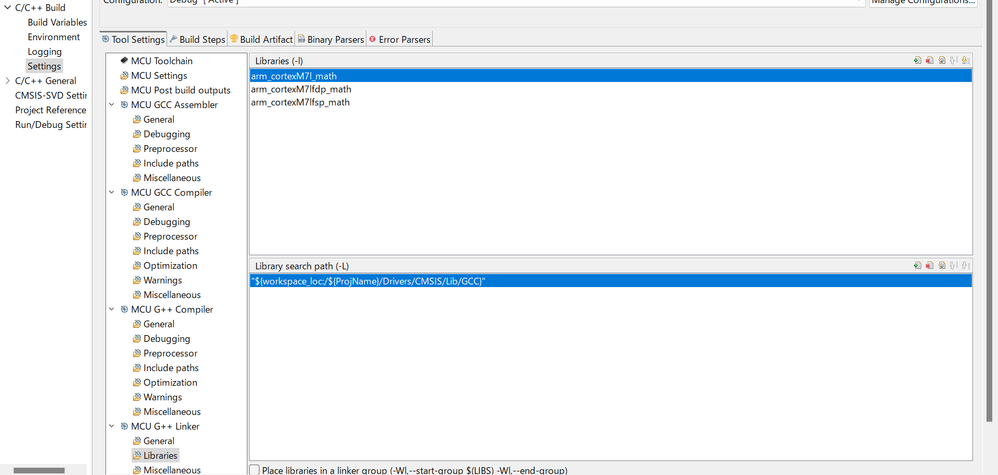Viewport: 998px width, 475px height.
Task: Open General under MCU GCC Assembler
Action: (x=153, y=120)
